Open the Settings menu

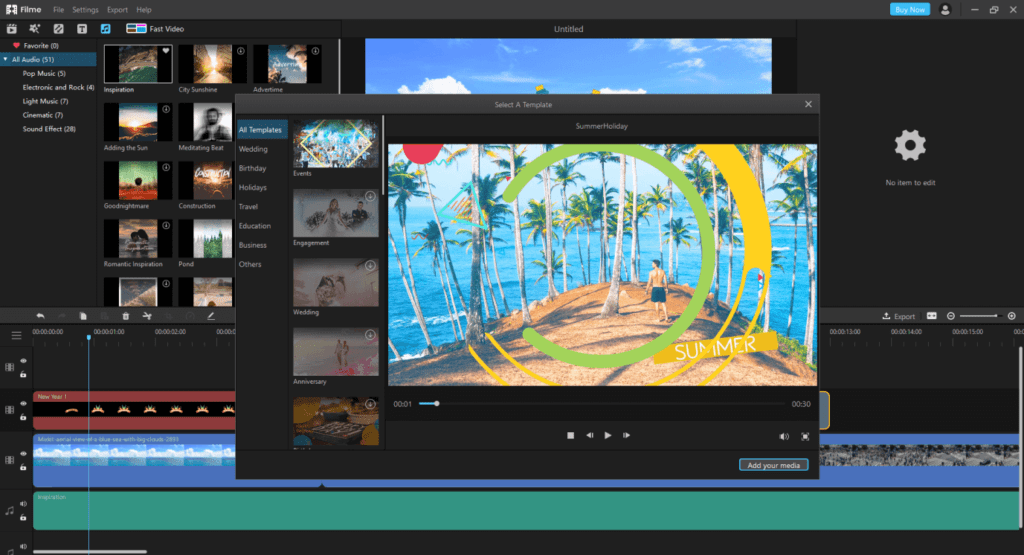coord(85,10)
